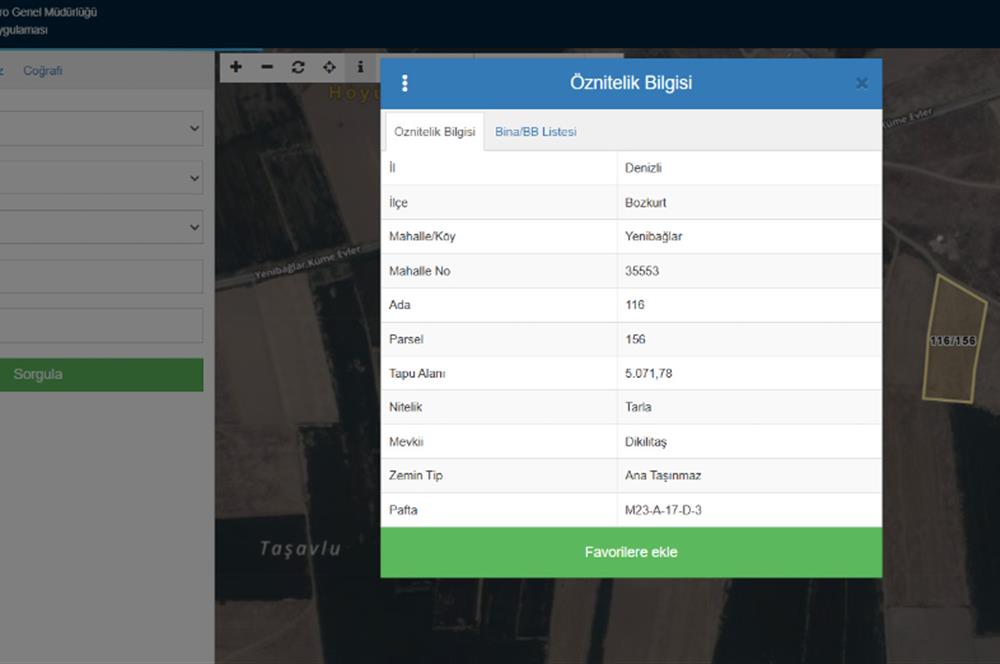Zoom in on the map with plus icon
This screenshot has width=1000, height=664.
(236, 67)
